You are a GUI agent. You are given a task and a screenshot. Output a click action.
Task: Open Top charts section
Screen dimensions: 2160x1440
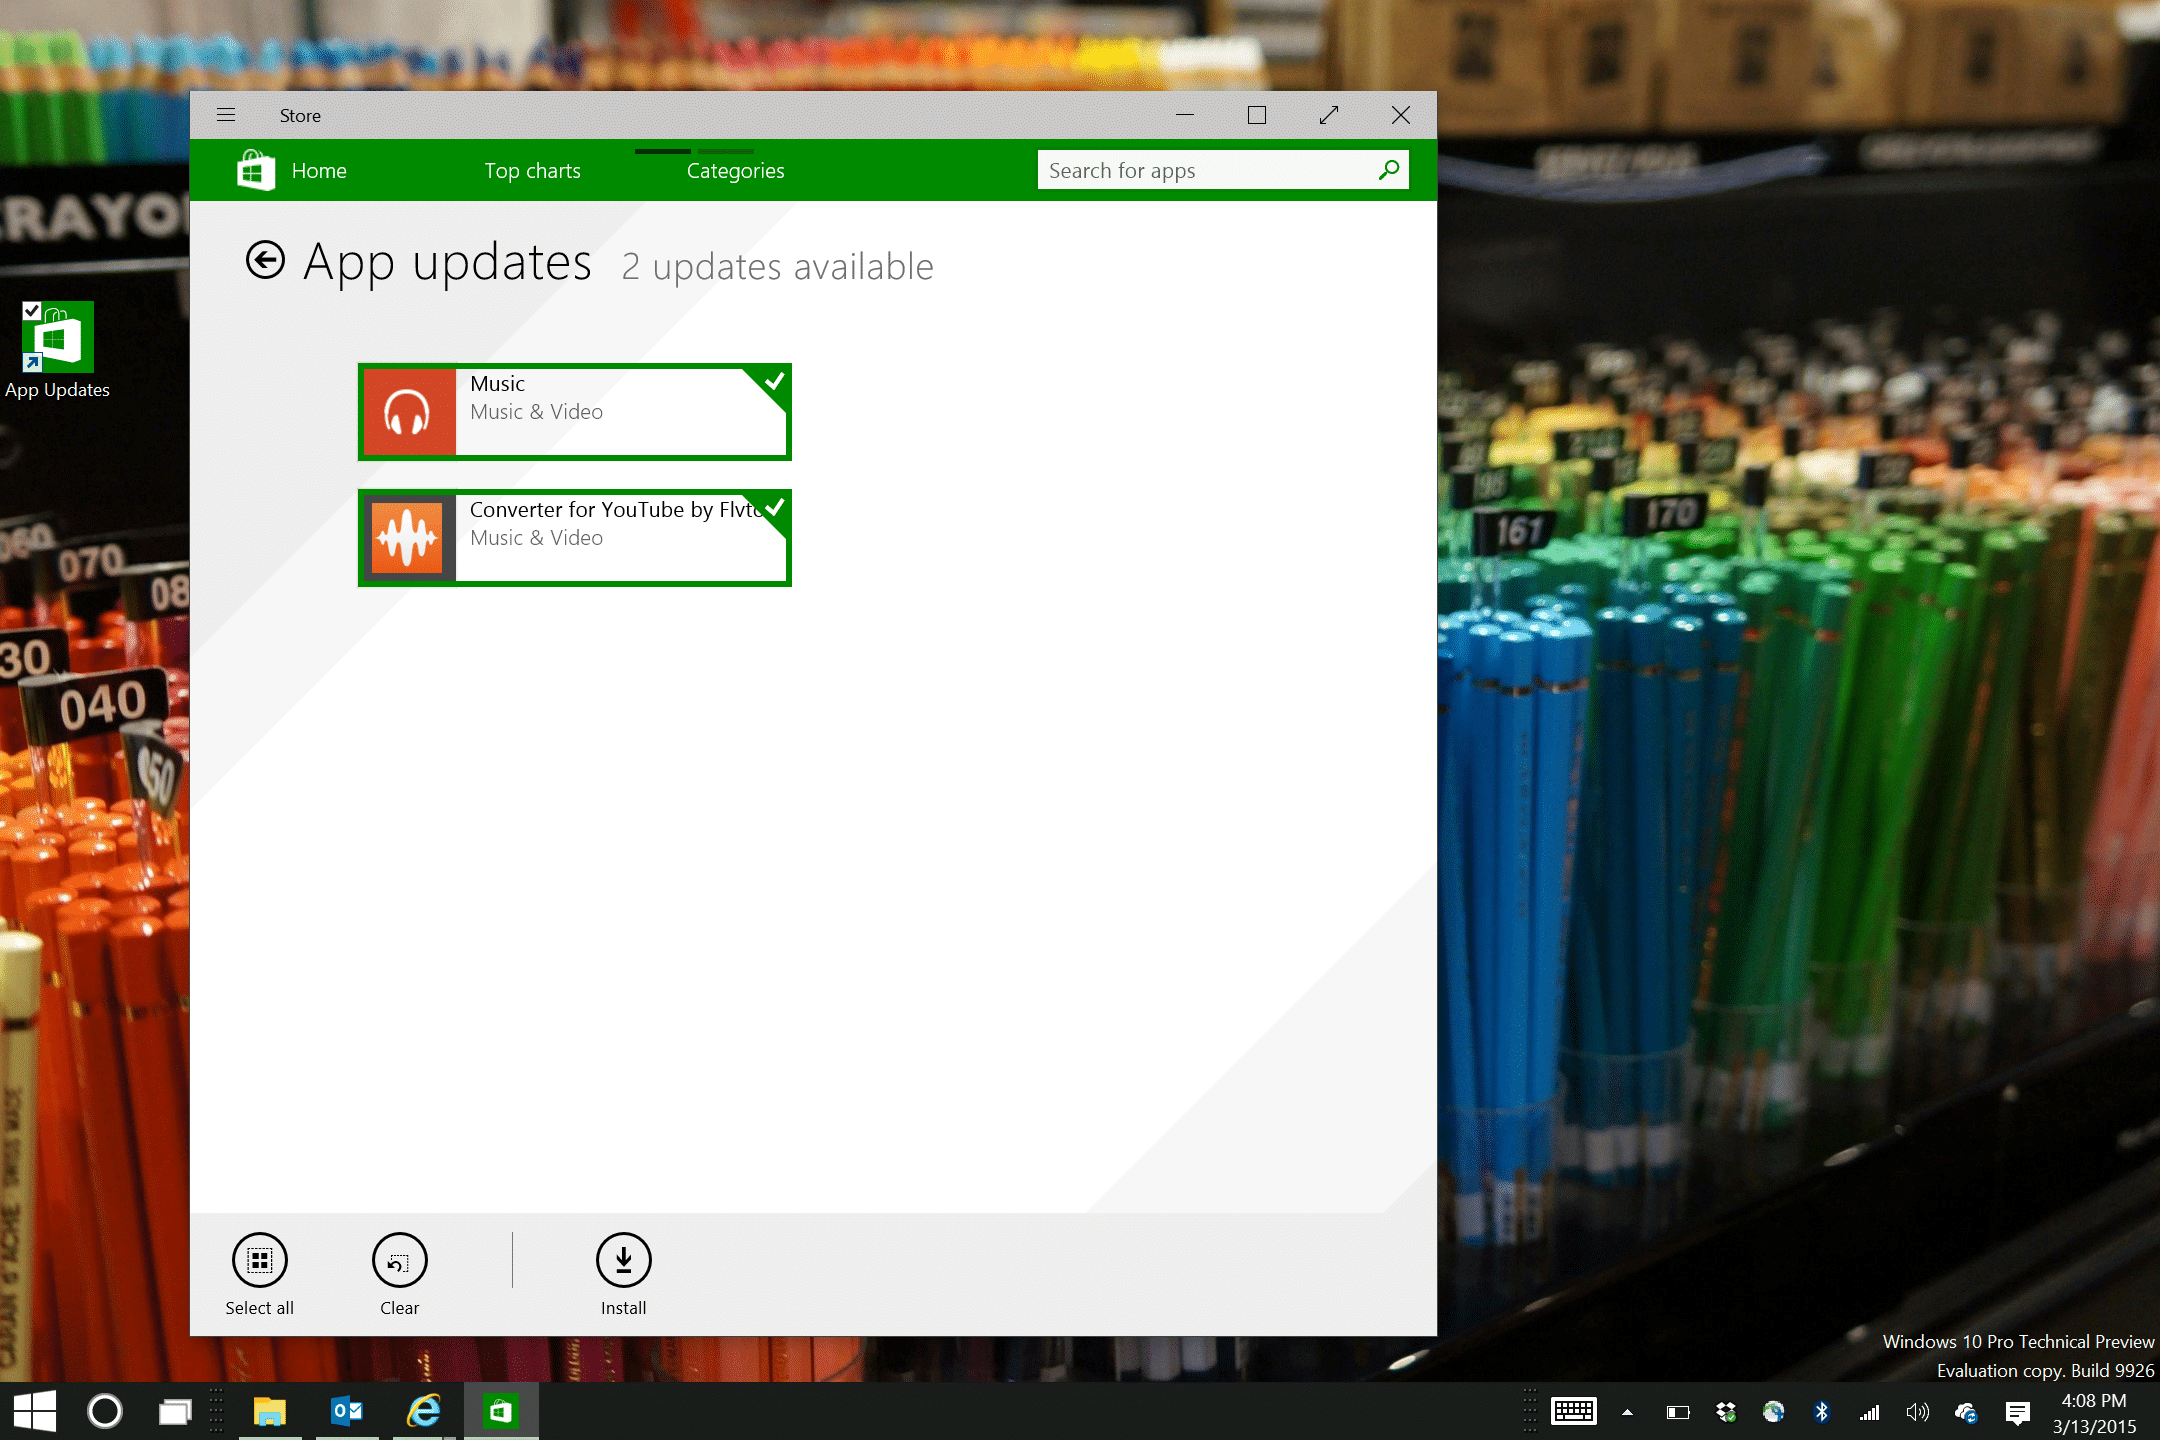pos(532,171)
